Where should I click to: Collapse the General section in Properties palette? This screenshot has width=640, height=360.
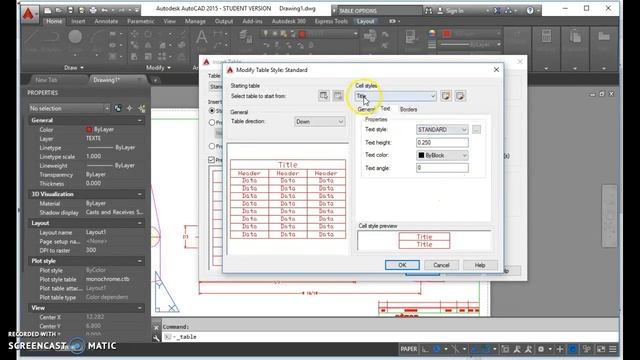(x=140, y=120)
